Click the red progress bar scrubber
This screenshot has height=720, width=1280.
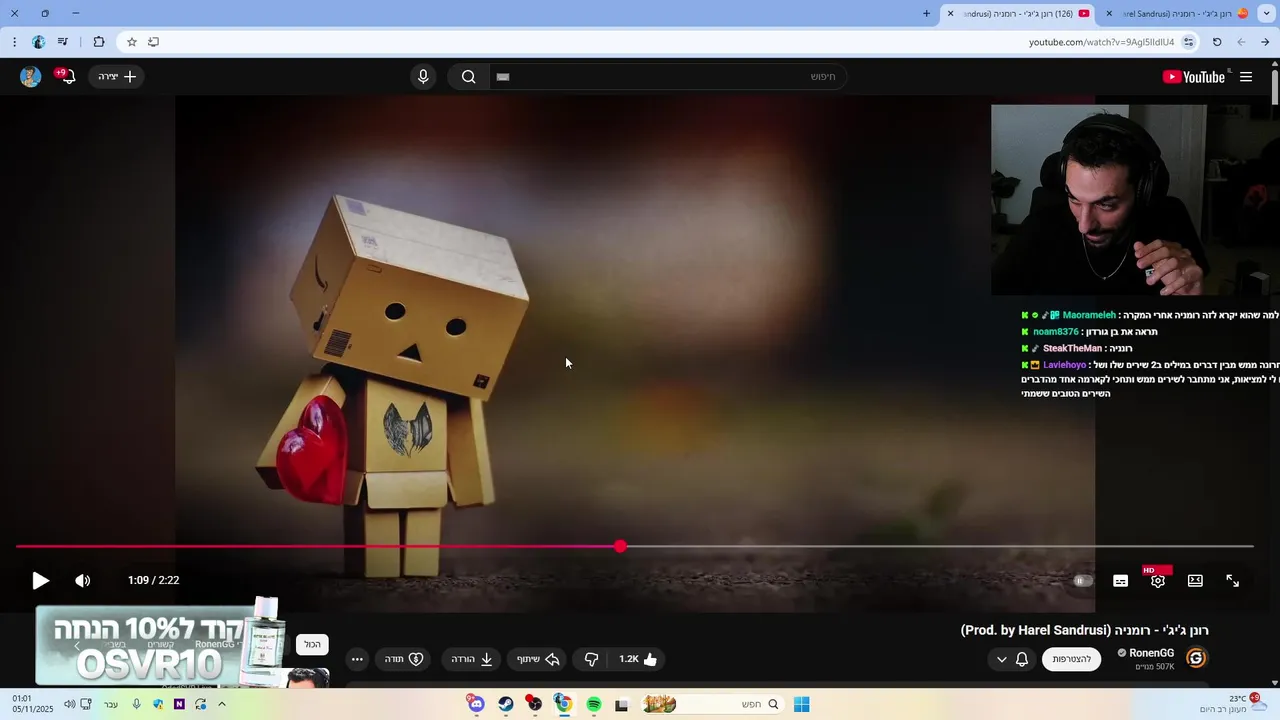point(621,546)
